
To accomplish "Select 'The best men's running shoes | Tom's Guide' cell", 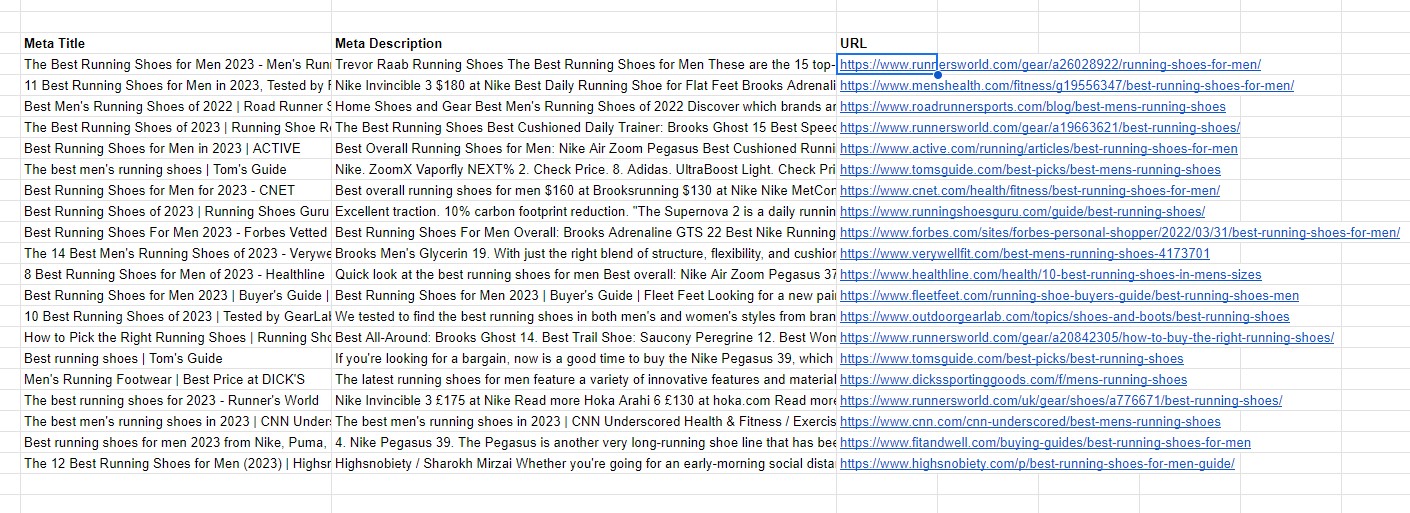I will click(x=177, y=170).
